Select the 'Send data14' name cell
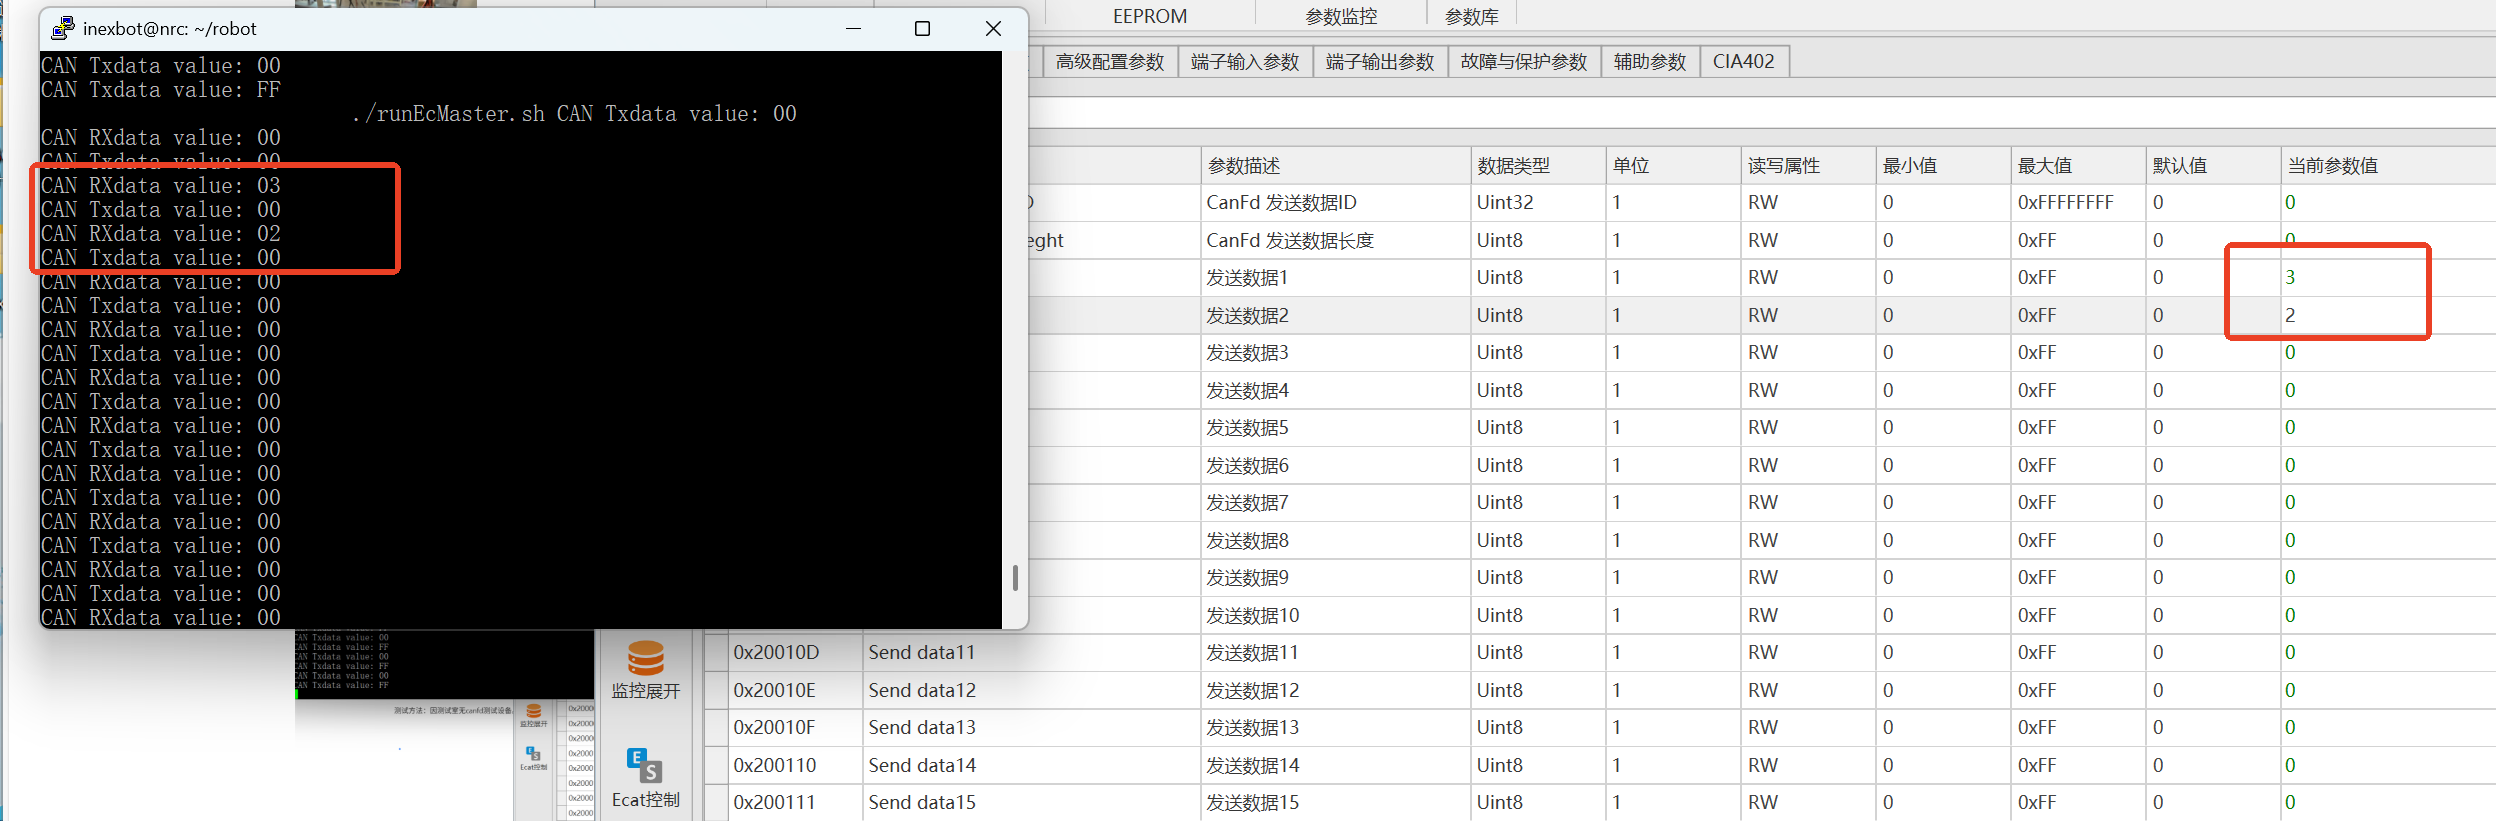The height and width of the screenshot is (821, 2496). (1032, 765)
